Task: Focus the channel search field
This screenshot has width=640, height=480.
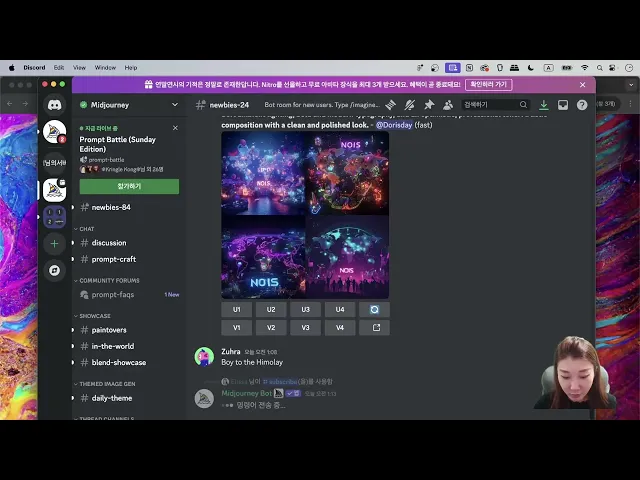Action: (495, 105)
